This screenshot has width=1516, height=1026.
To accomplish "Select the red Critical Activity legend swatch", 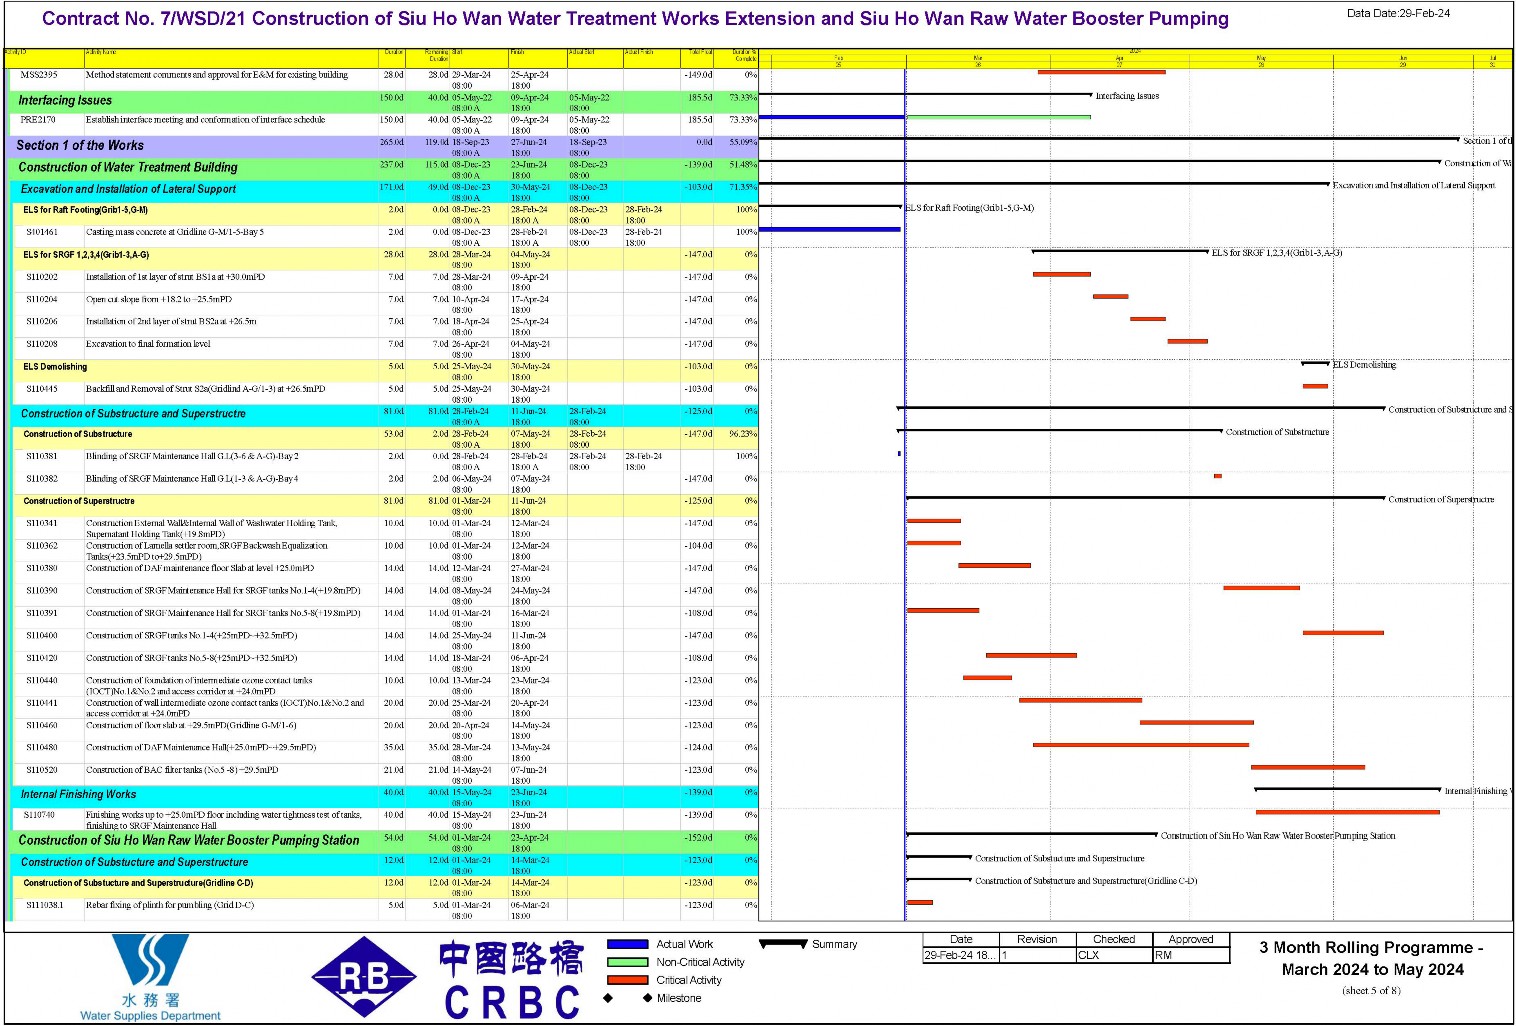I will pyautogui.click(x=628, y=980).
